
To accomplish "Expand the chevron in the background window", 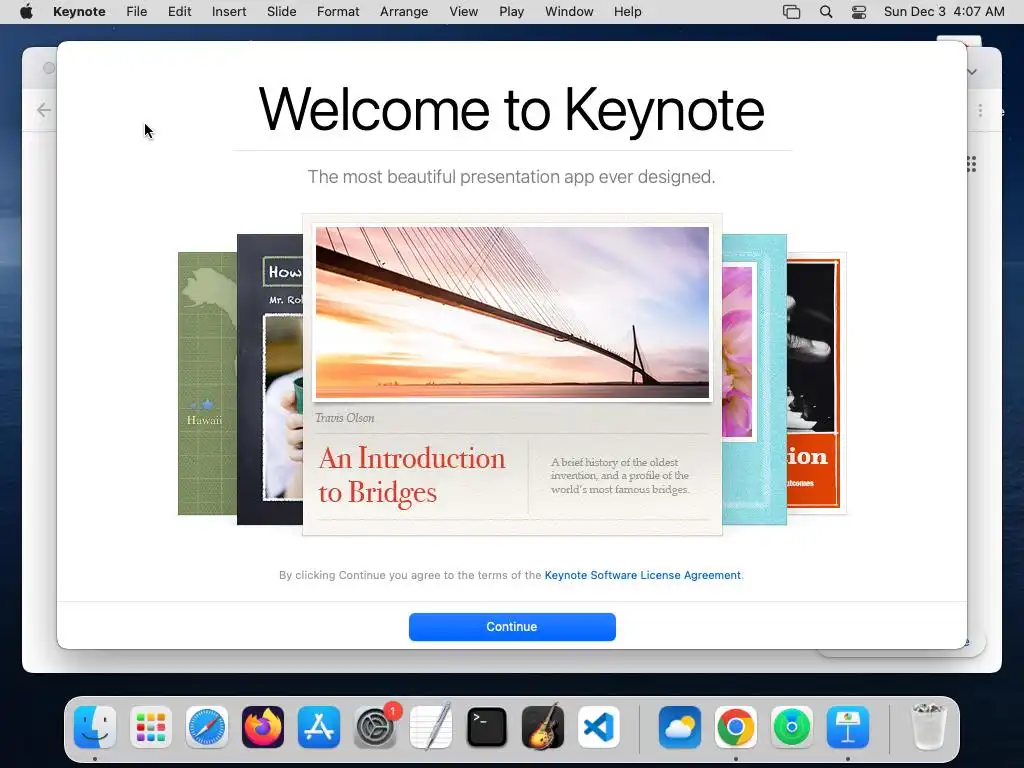I will 972,72.
